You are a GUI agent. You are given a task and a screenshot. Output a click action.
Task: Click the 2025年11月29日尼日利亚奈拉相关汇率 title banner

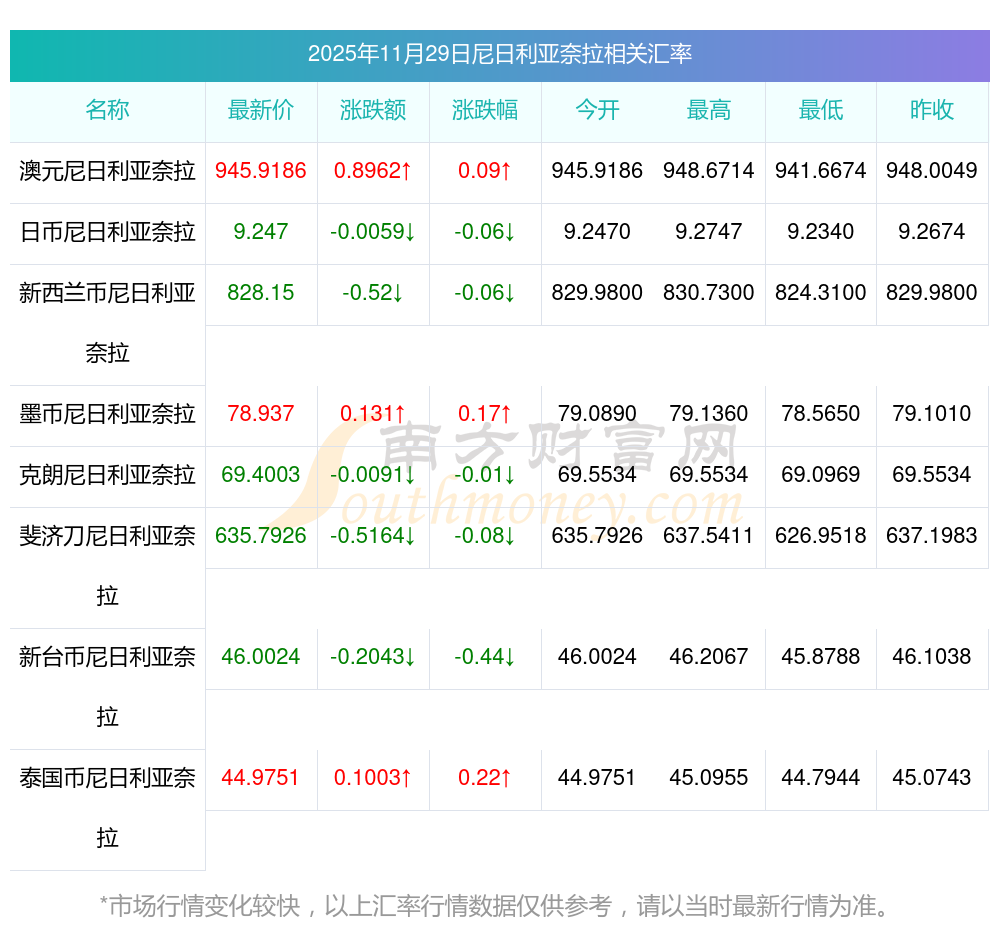pos(499,54)
